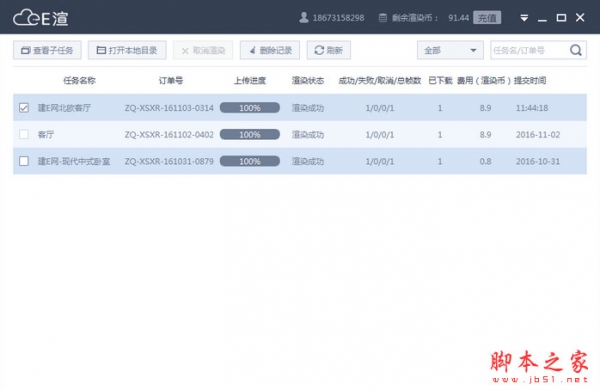Viewport: 600px width, 390px height.
Task: Click the 客厅 task name
Action: click(x=46, y=135)
